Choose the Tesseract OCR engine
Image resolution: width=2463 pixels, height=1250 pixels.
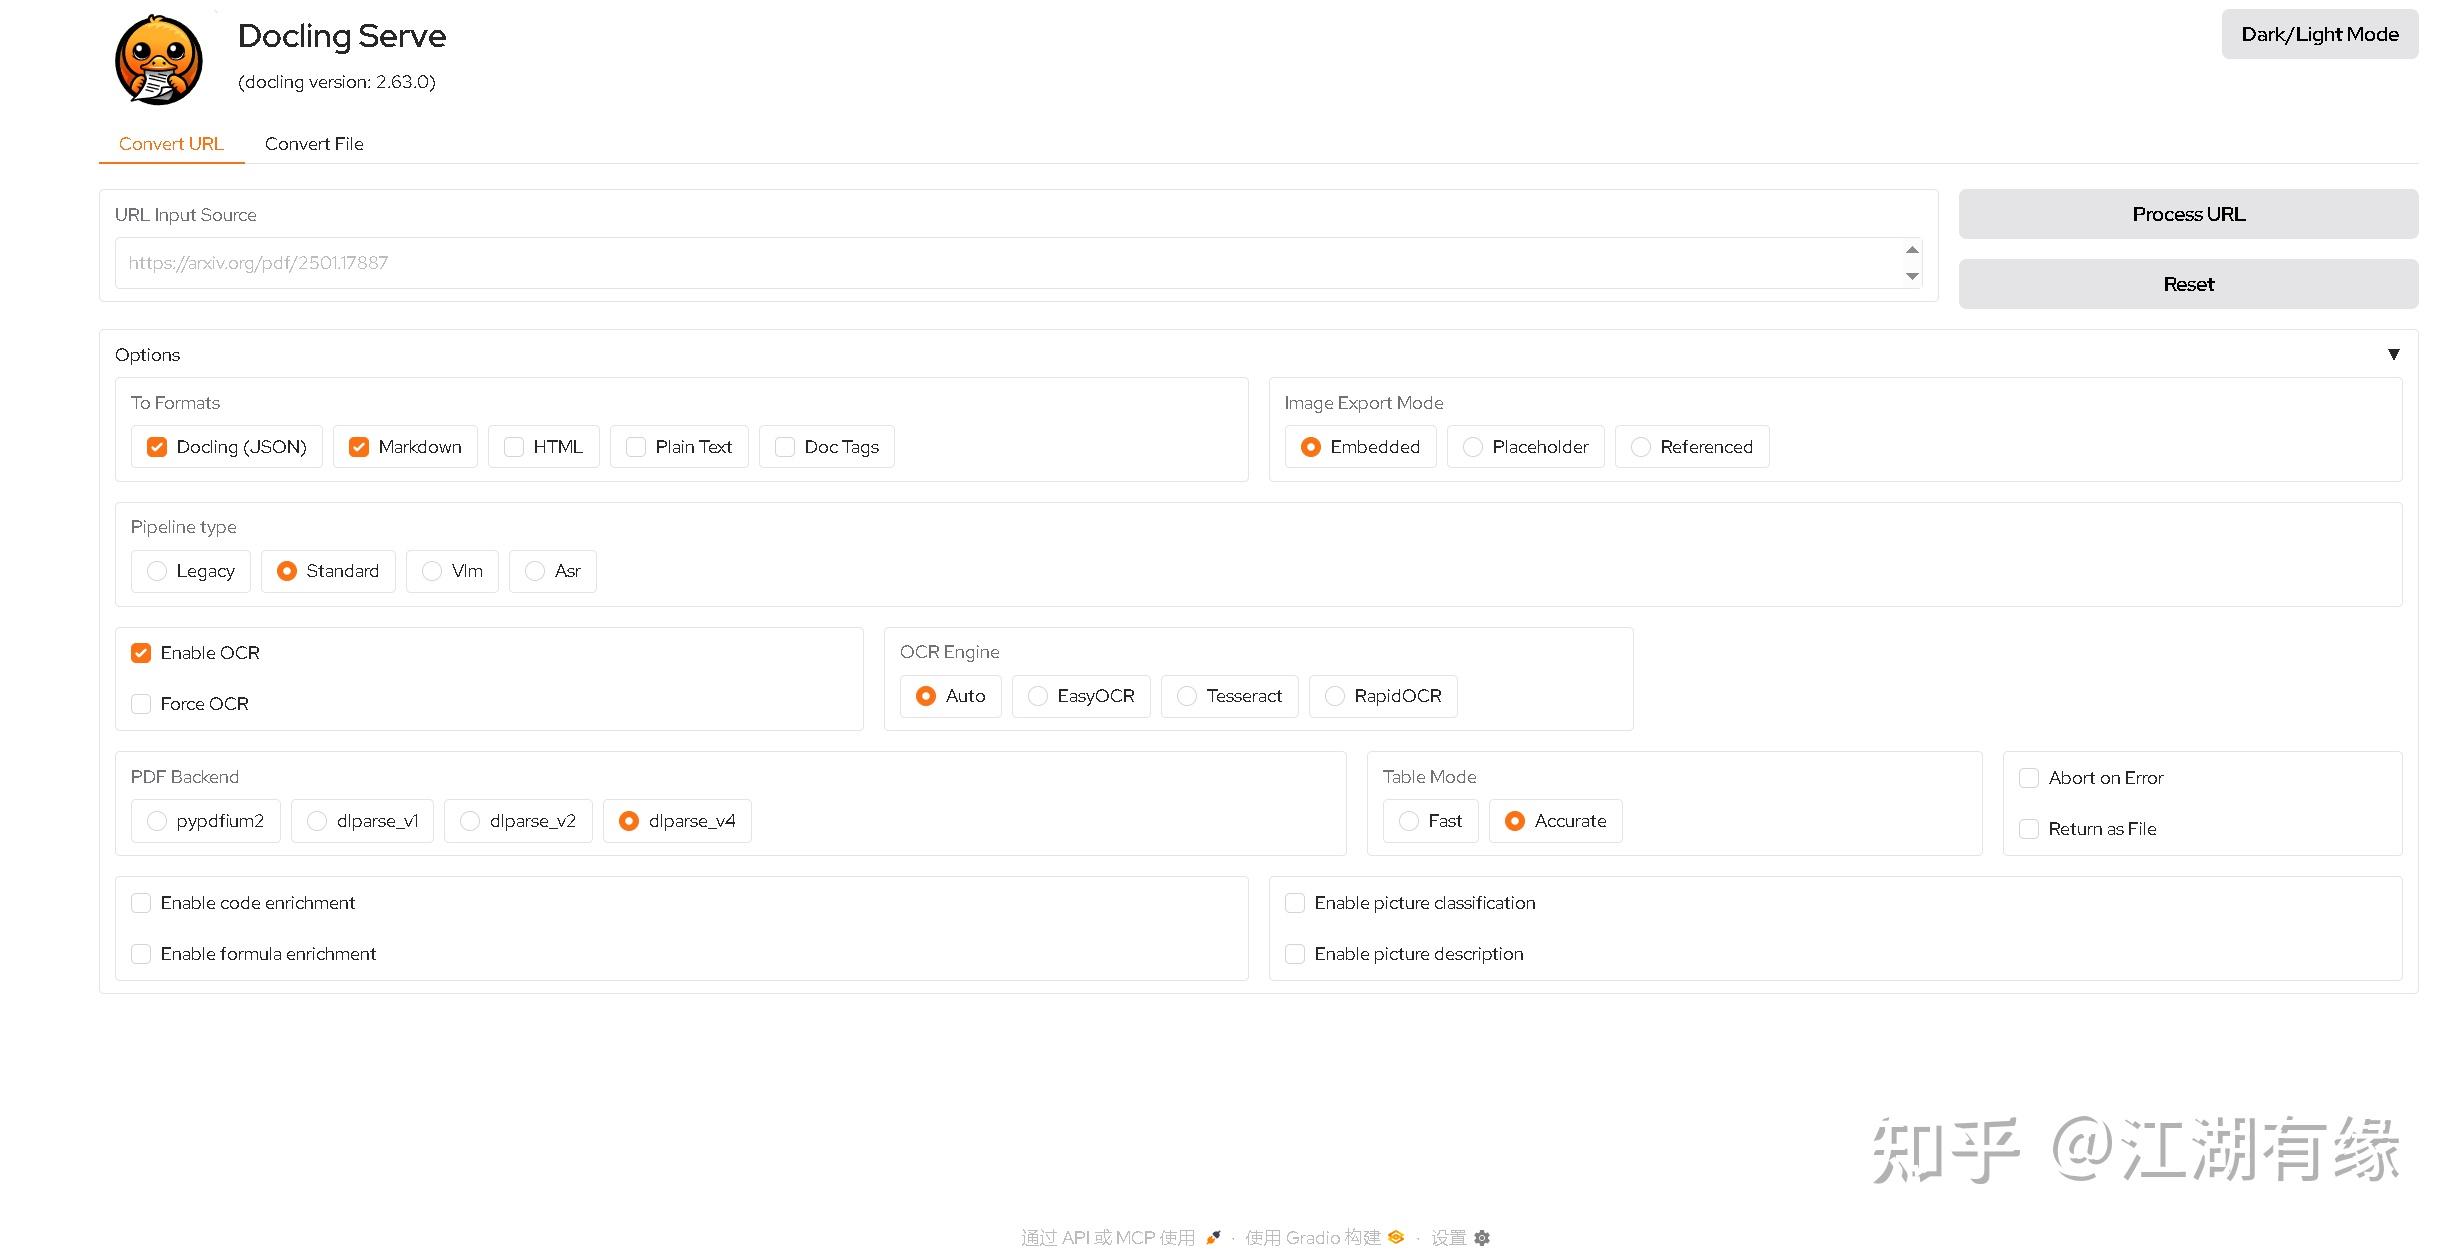[1187, 696]
